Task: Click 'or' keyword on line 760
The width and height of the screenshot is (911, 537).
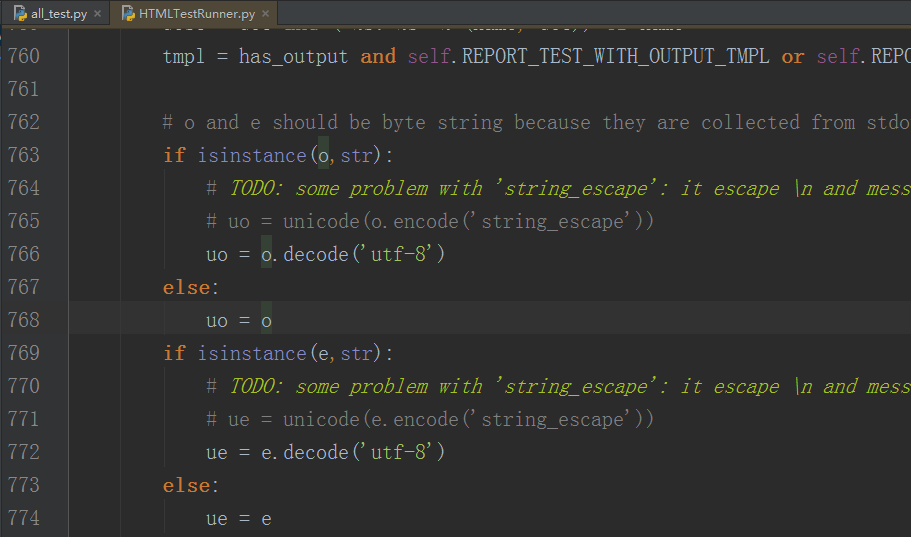Action: pos(793,57)
